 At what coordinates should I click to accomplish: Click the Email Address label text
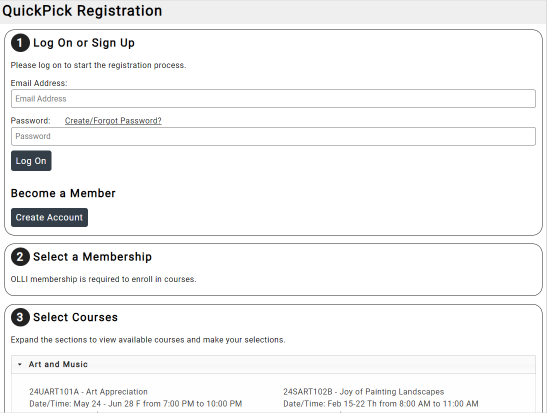(39, 83)
